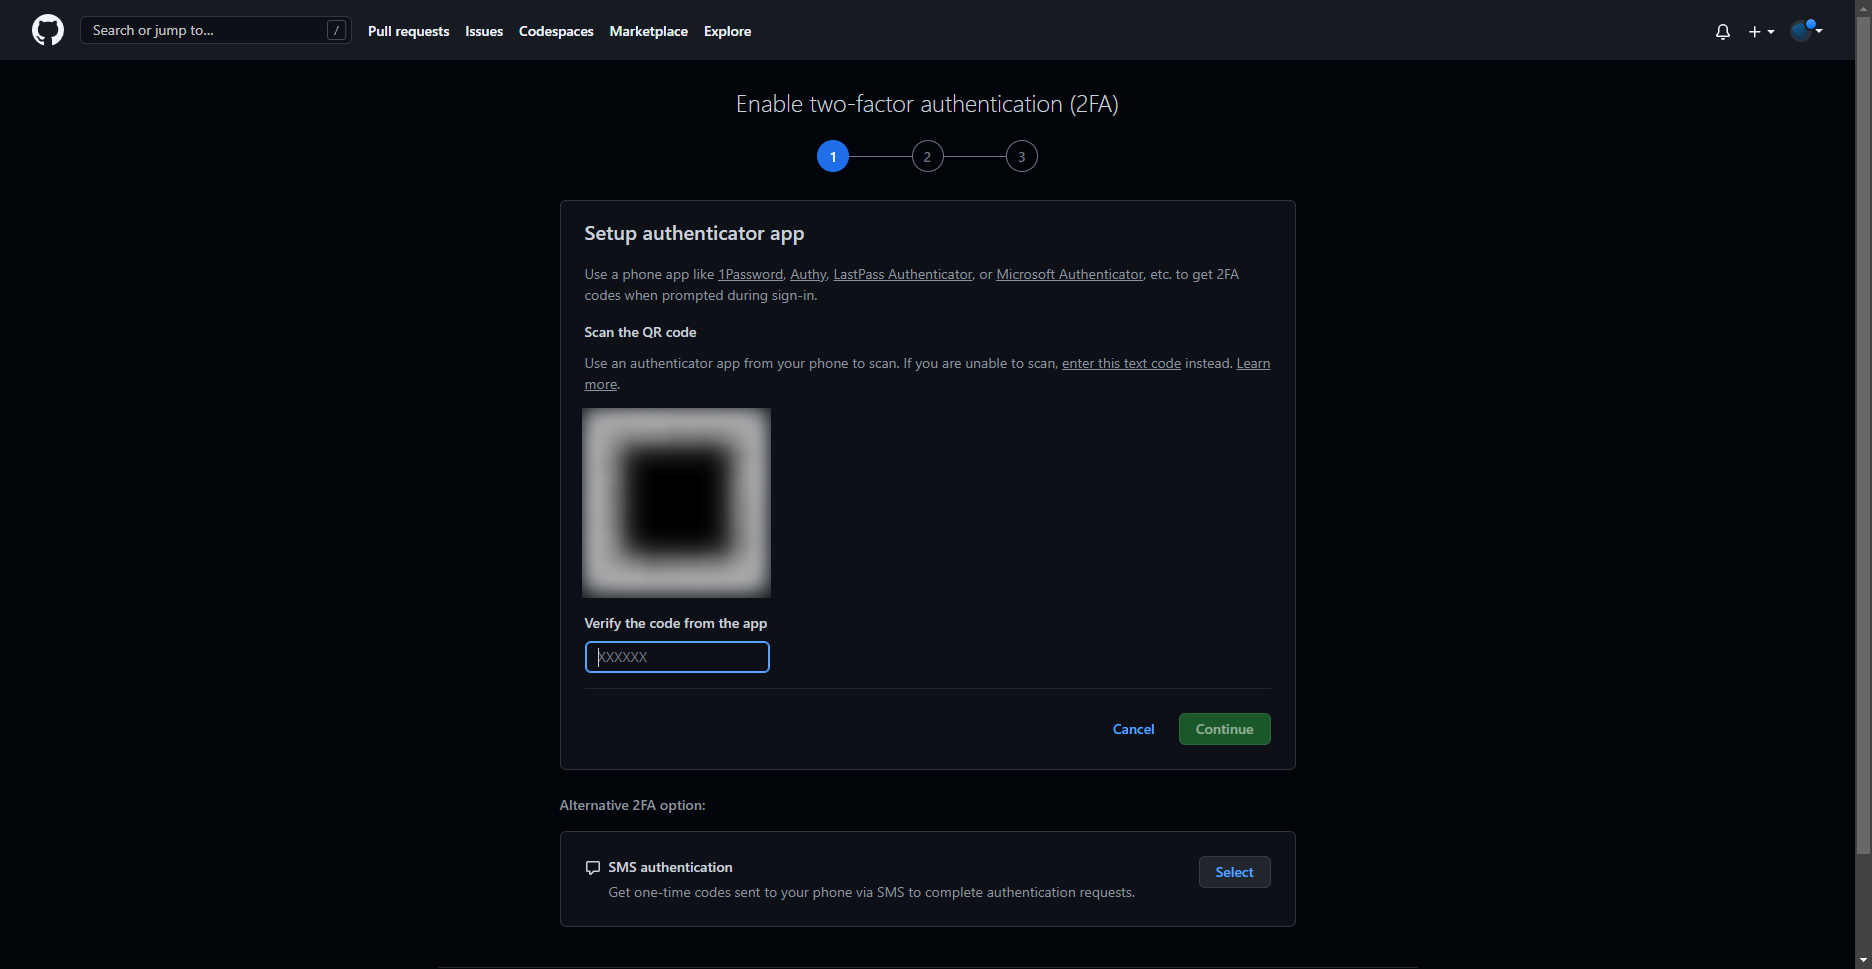Open the GitHub homepage logo

pyautogui.click(x=48, y=30)
